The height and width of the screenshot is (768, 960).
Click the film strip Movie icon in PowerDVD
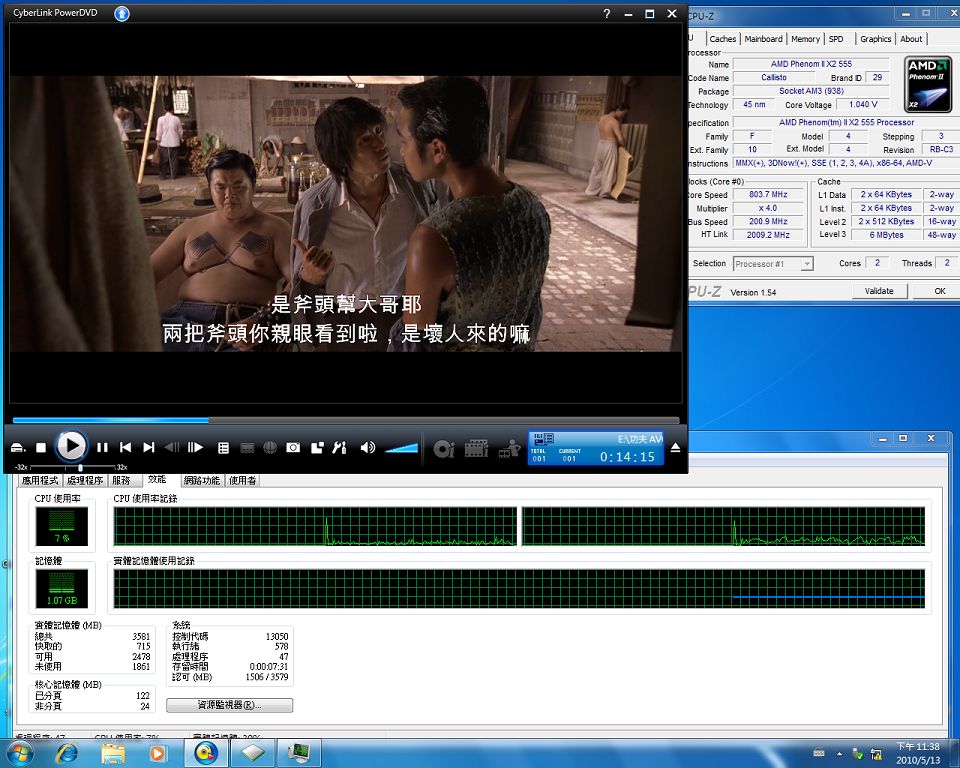476,449
